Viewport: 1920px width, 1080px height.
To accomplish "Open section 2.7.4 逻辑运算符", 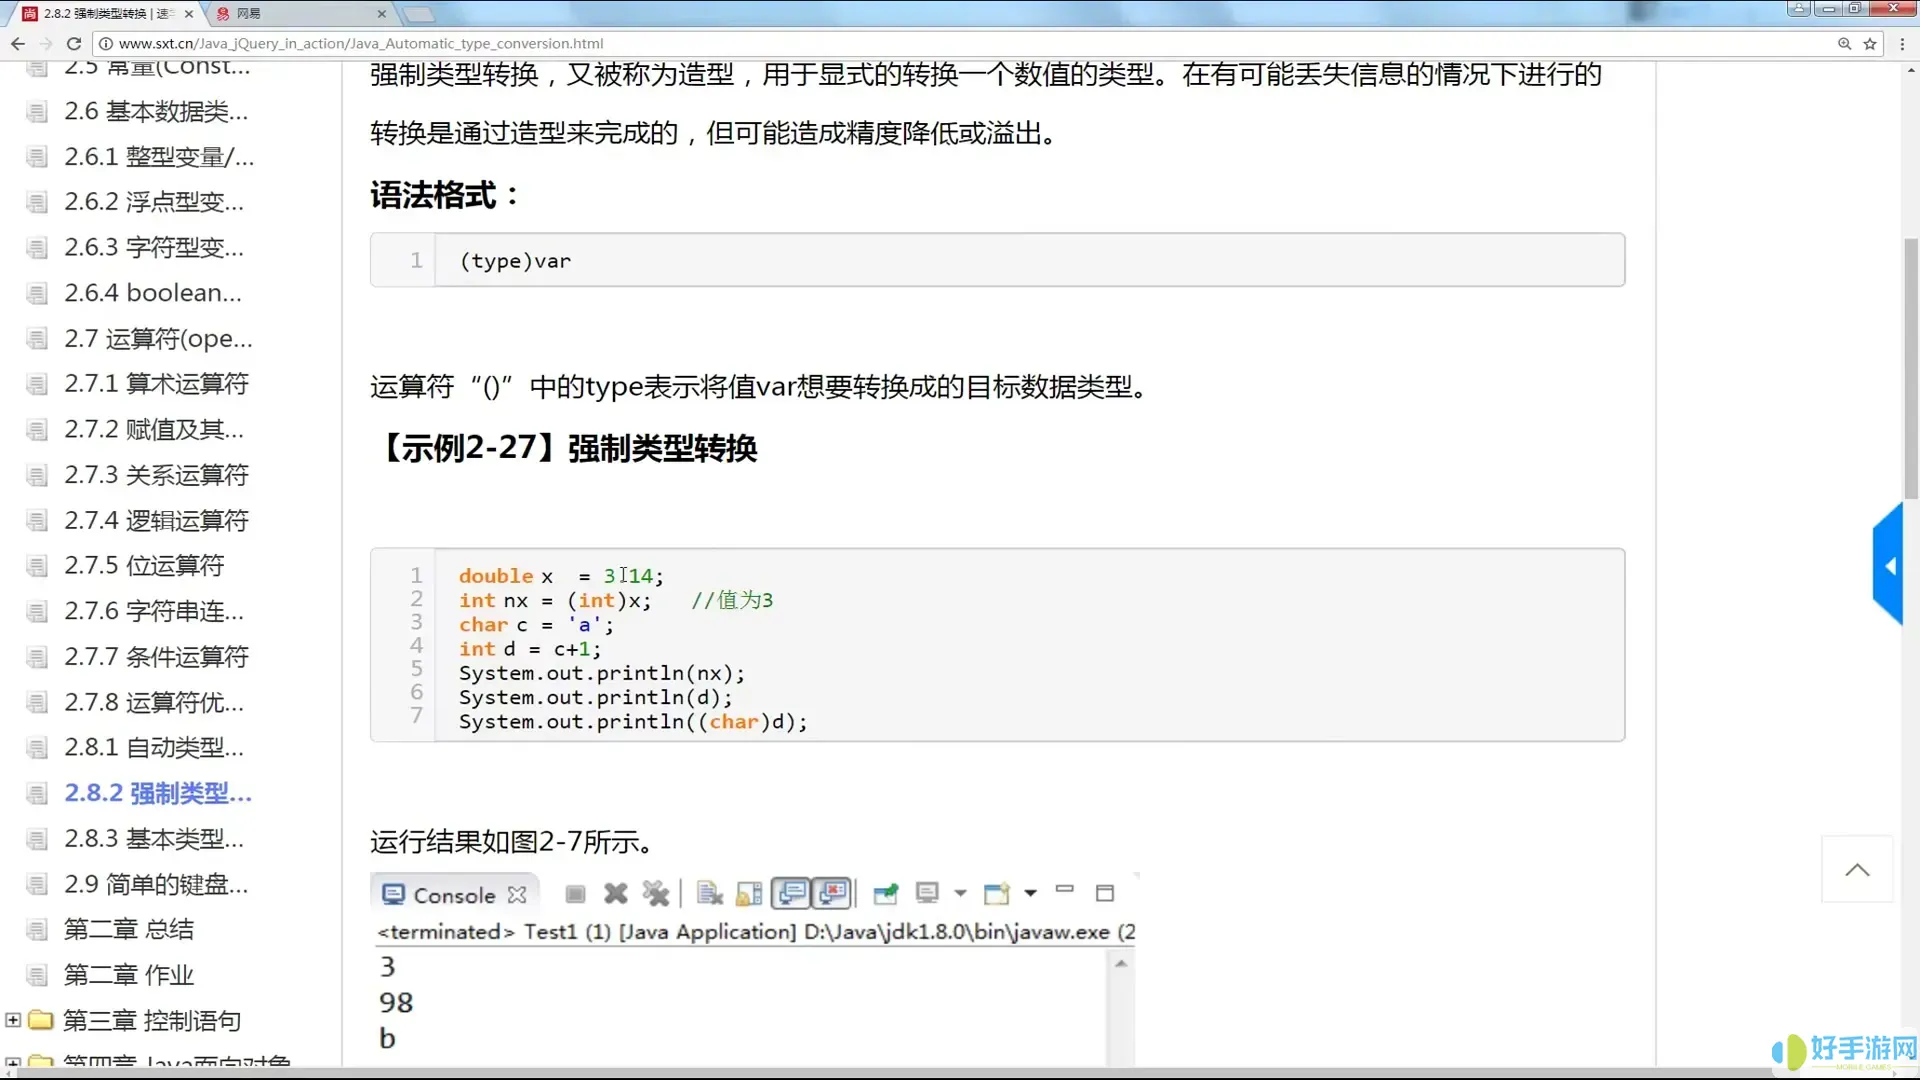I will point(156,521).
